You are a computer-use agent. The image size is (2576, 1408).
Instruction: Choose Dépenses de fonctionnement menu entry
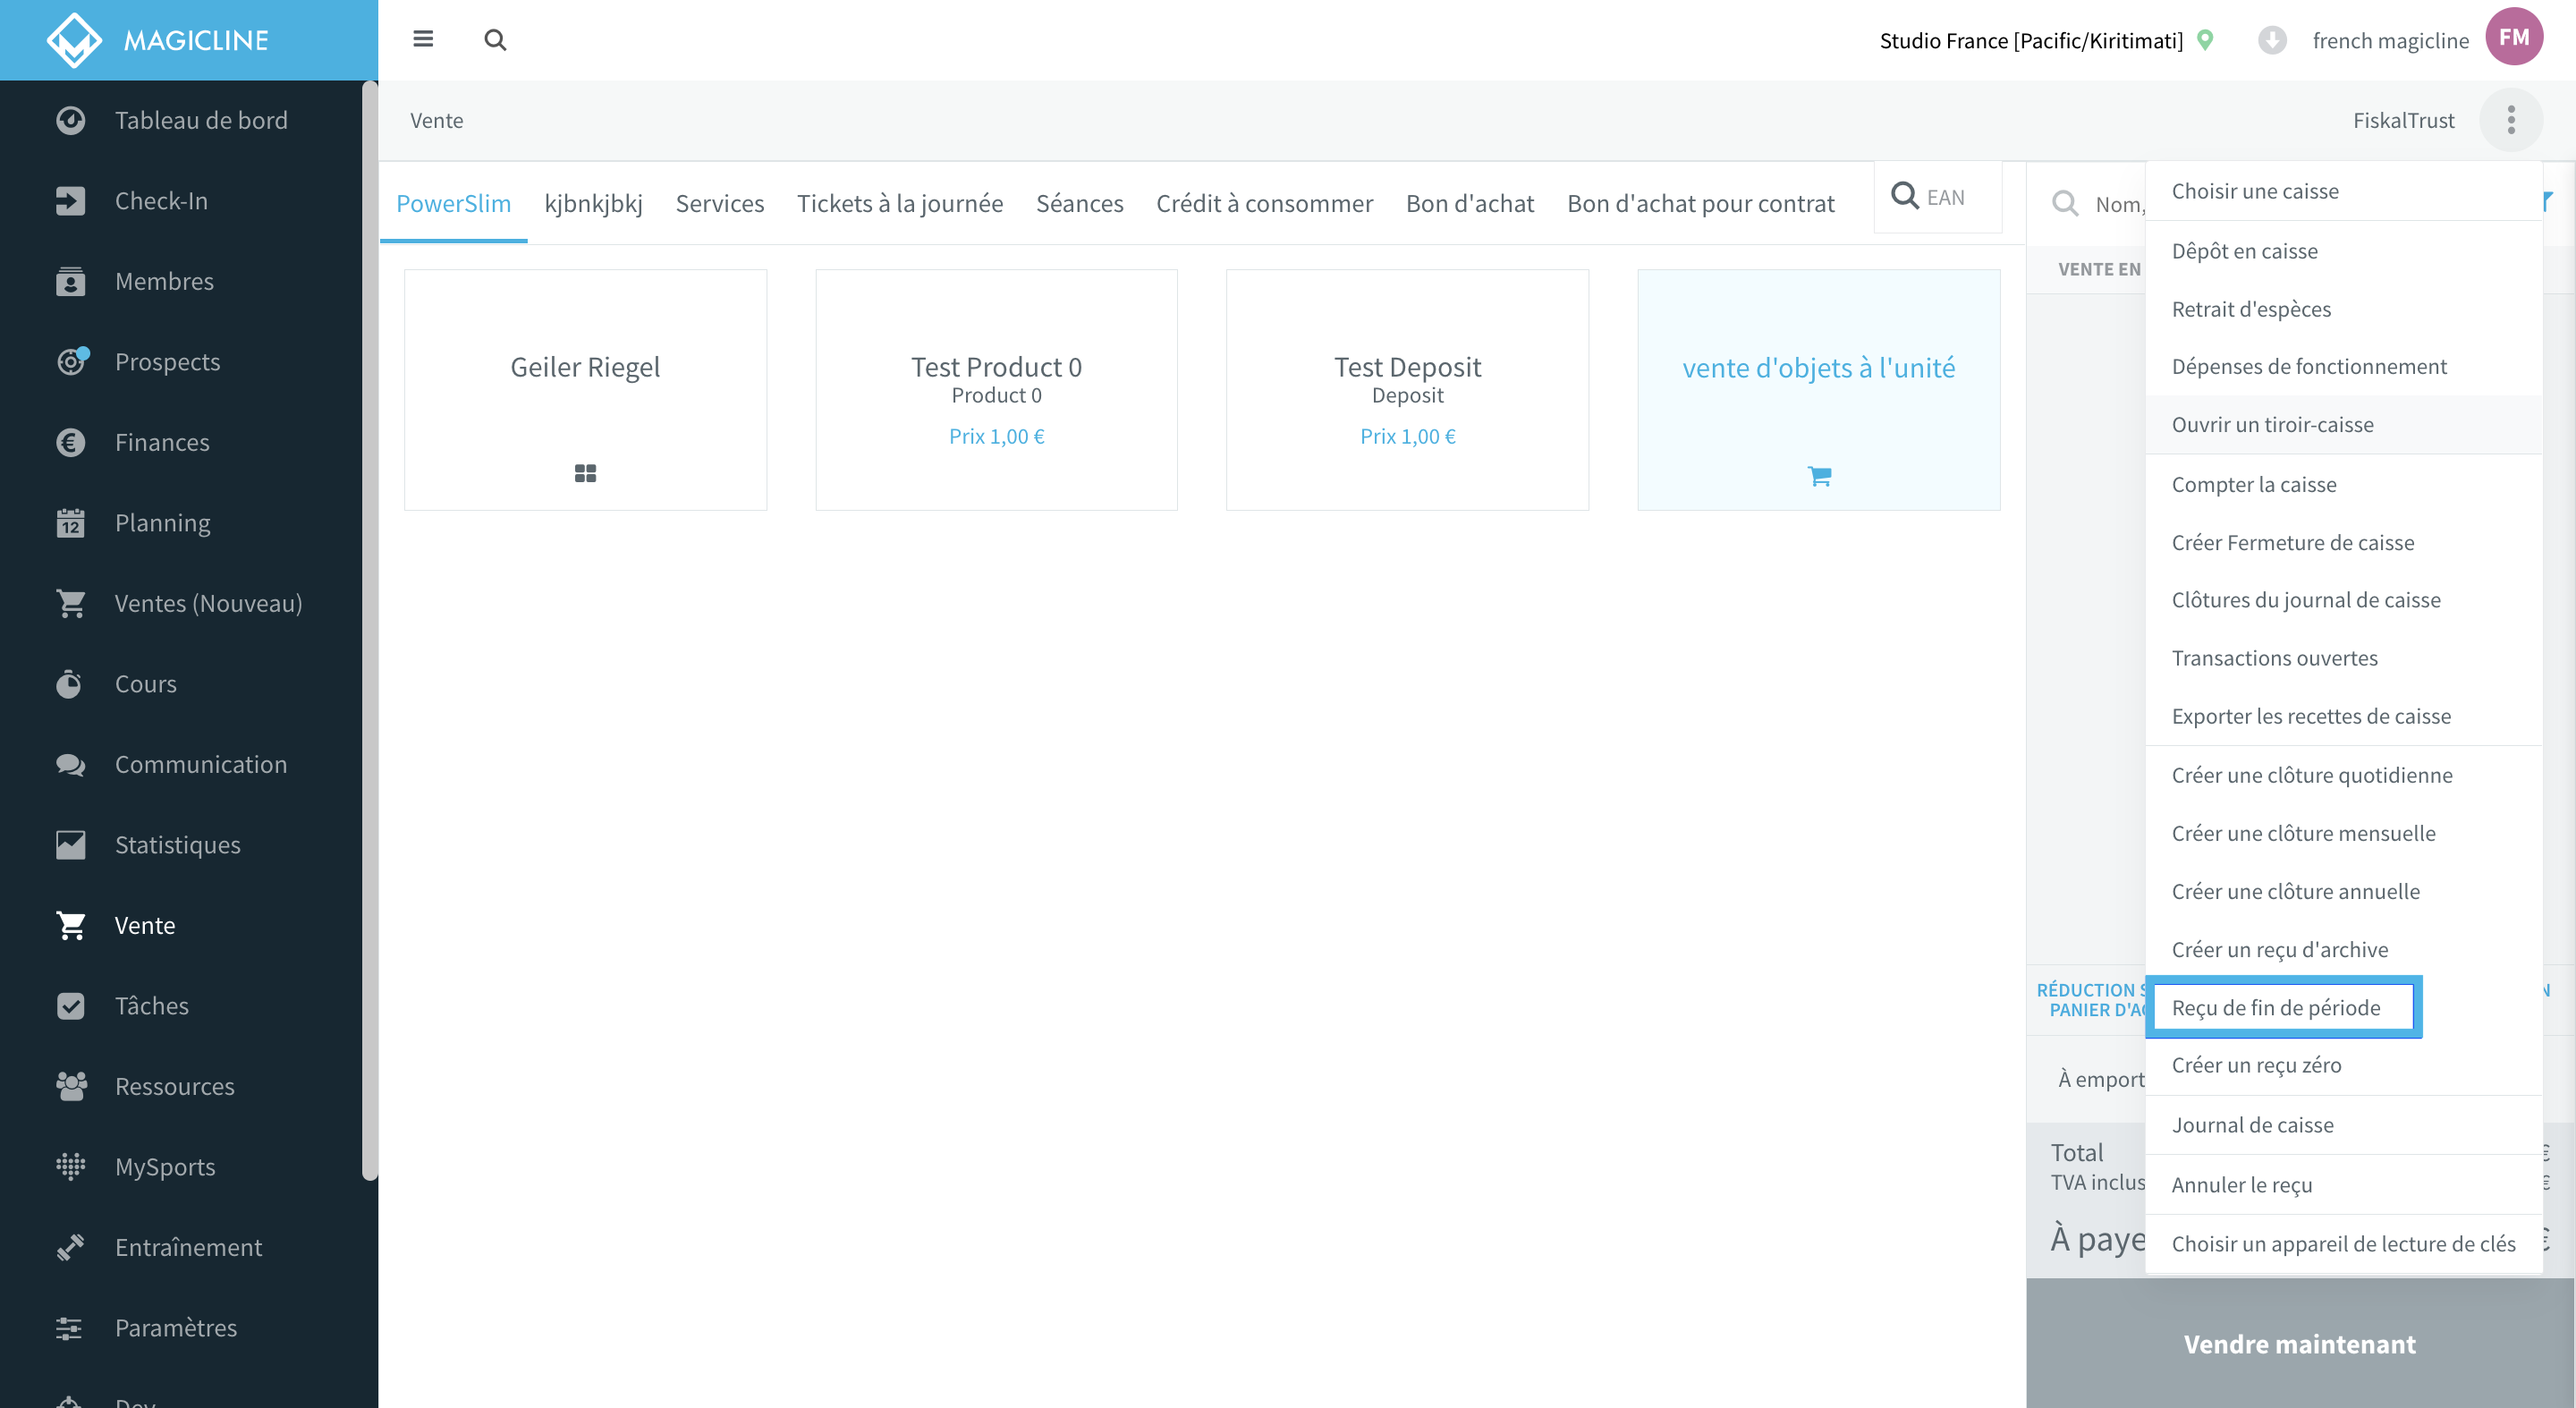click(2344, 367)
